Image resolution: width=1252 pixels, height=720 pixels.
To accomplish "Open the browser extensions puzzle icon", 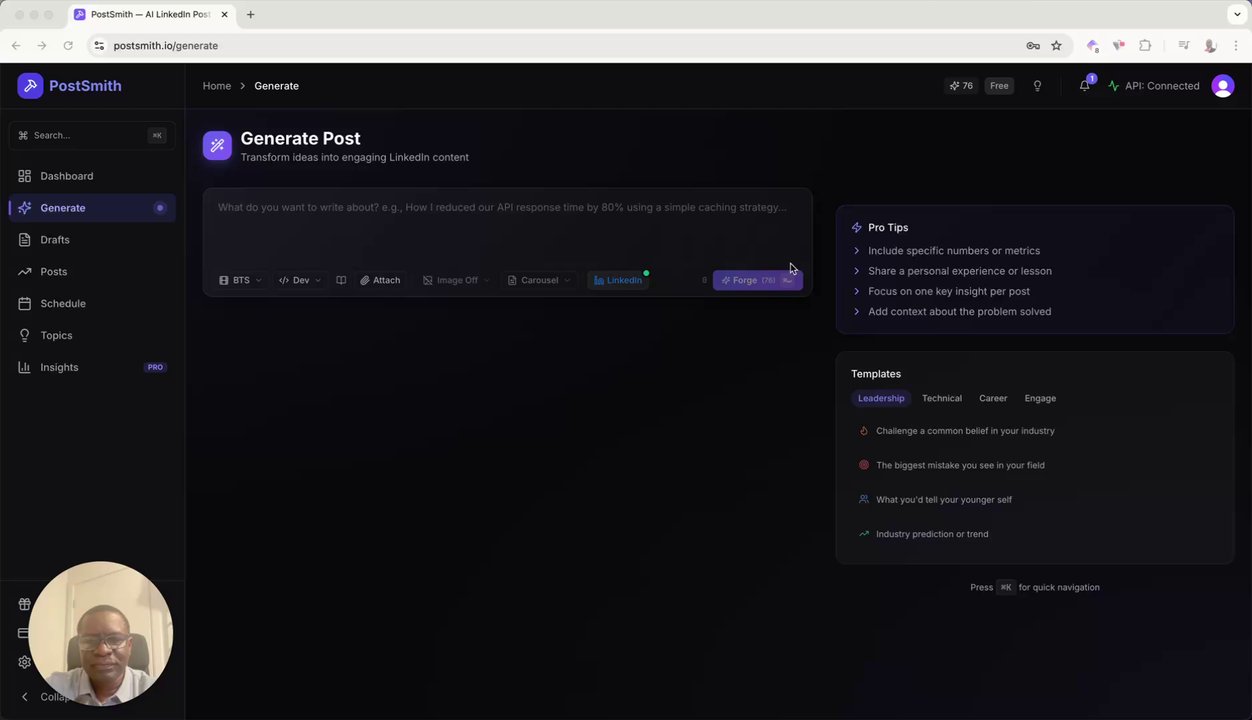I will [1145, 45].
